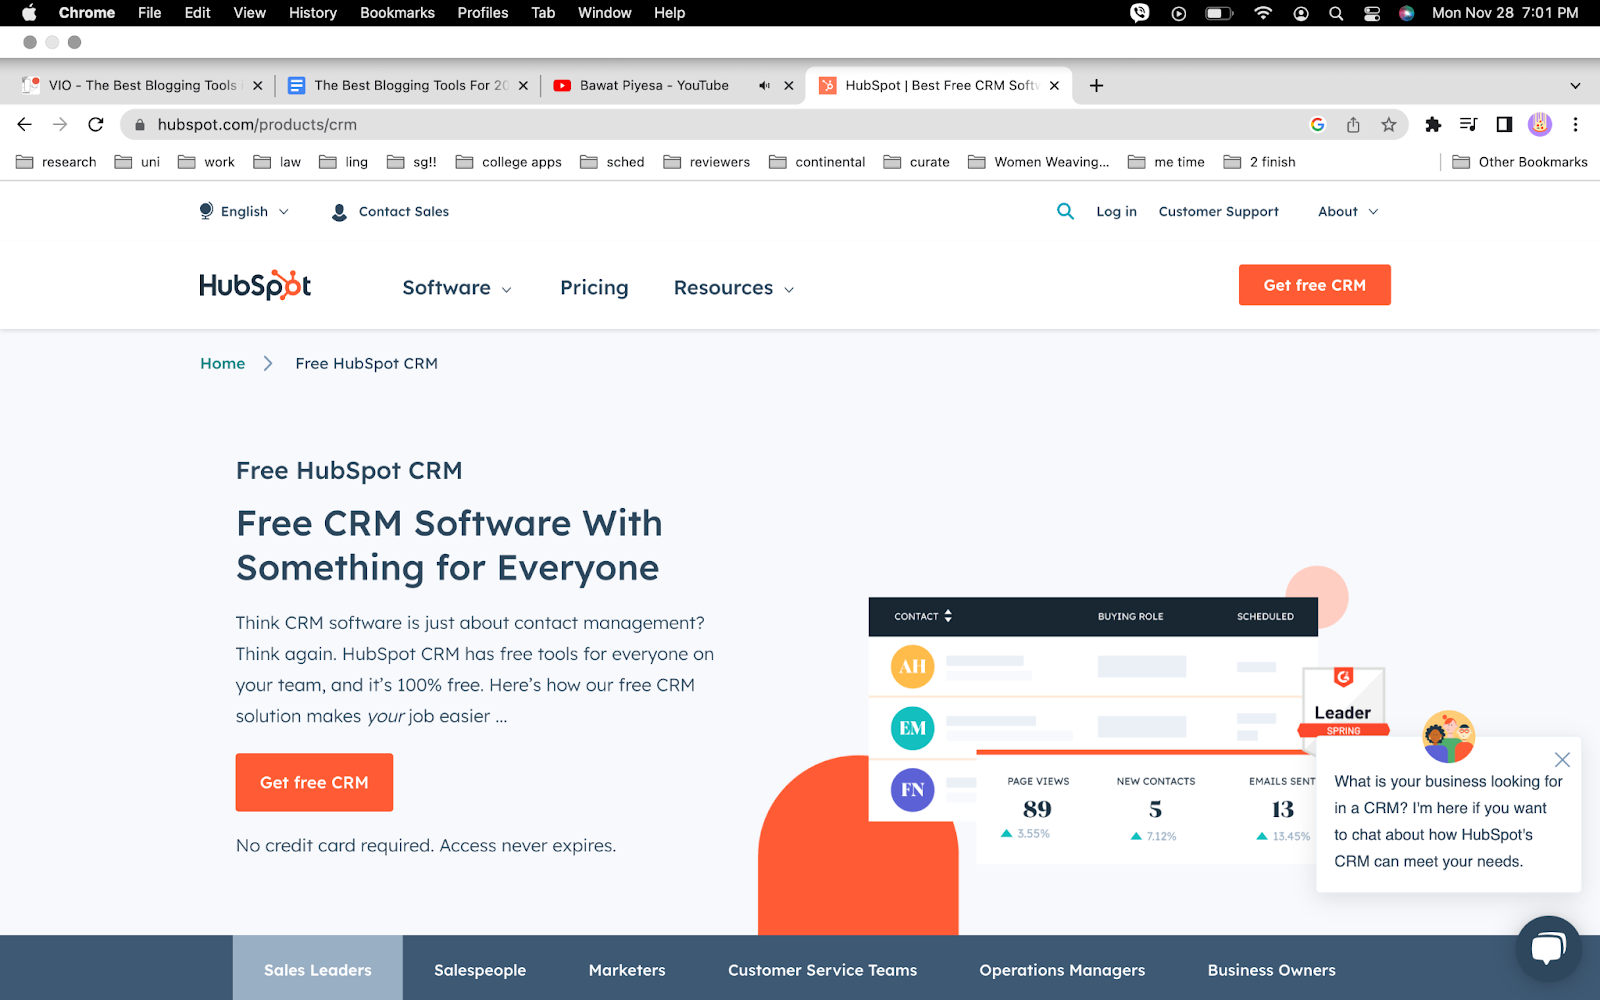This screenshot has width=1600, height=1000.
Task: Open the Bookmarks menu
Action: (x=397, y=13)
